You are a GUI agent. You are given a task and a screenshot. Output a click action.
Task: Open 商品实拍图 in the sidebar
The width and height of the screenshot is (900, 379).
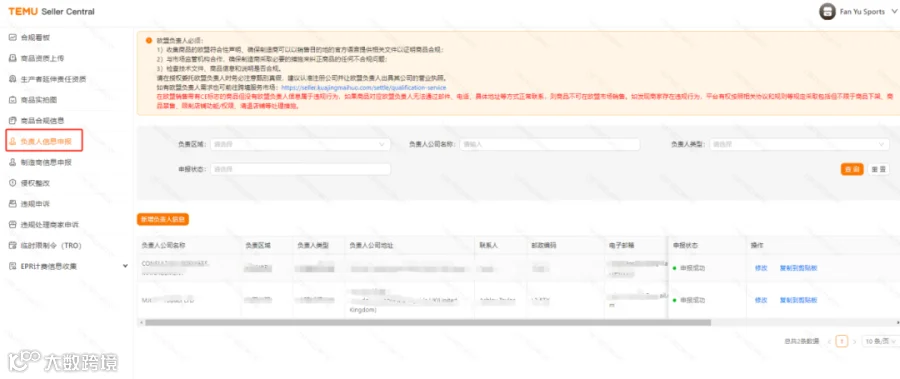39,99
